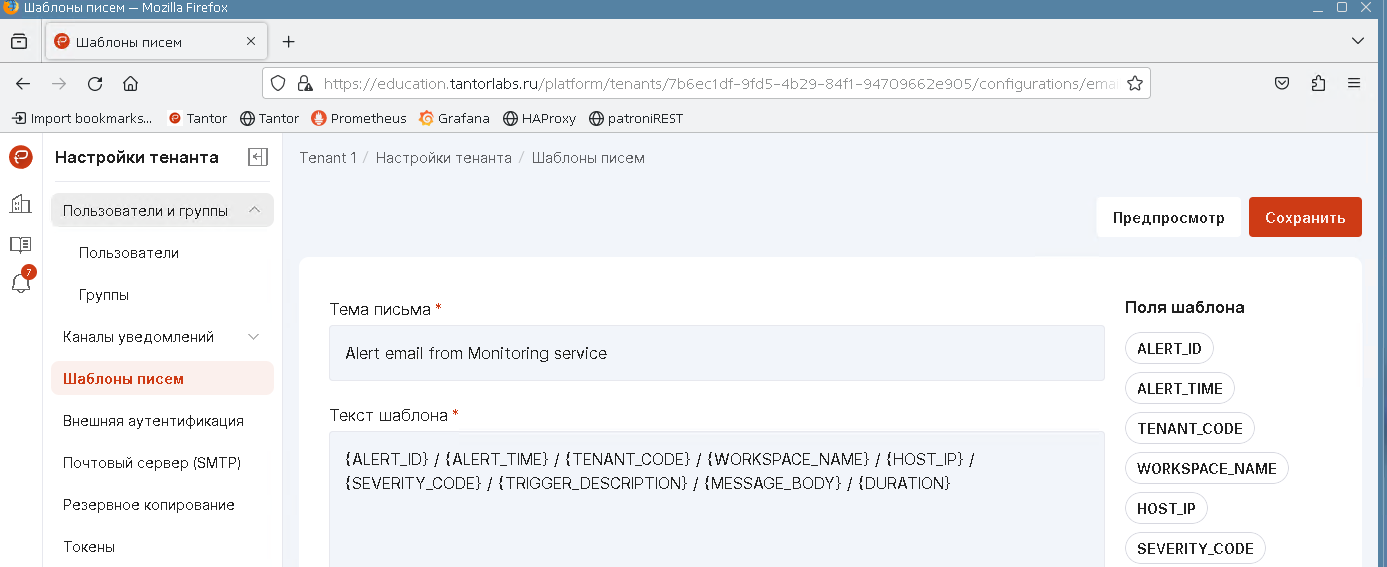
Task: Click the Тема письма input field
Action: click(x=716, y=353)
